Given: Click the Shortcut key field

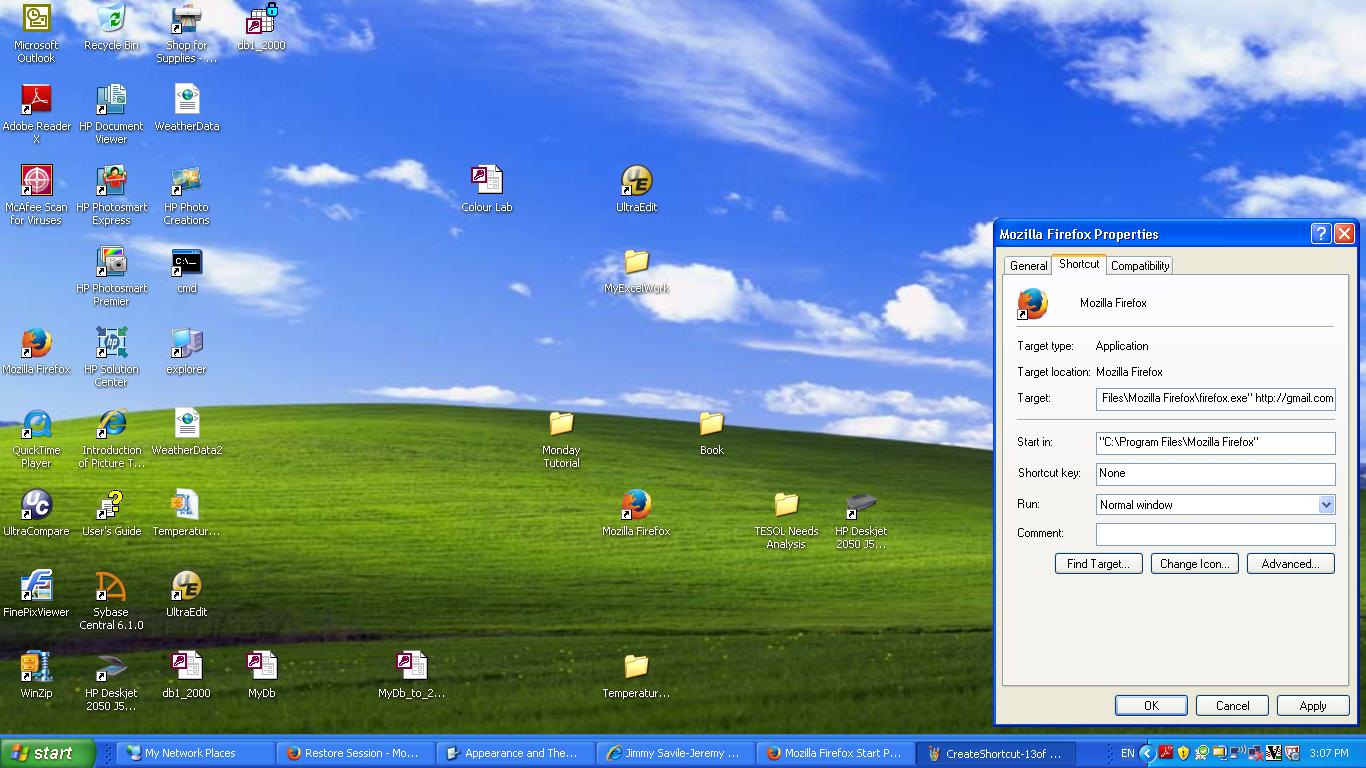Looking at the screenshot, I should point(1215,473).
